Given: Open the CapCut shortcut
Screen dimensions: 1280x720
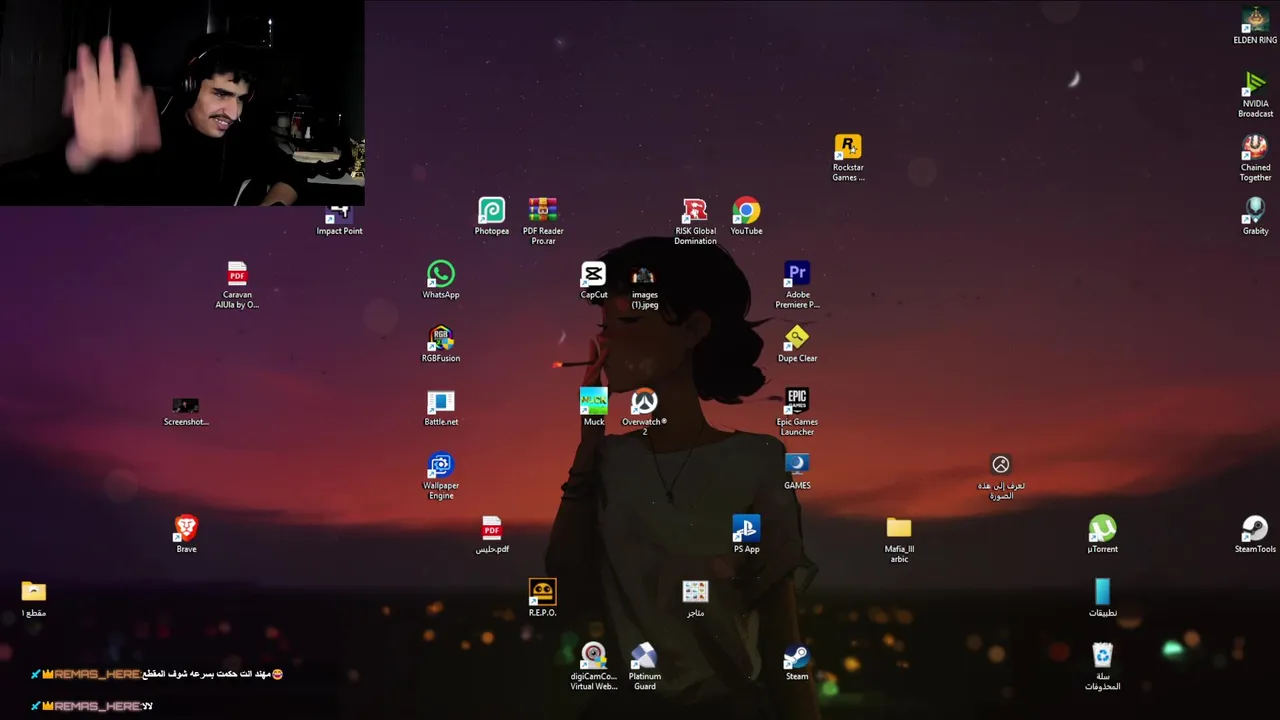Looking at the screenshot, I should click(593, 280).
